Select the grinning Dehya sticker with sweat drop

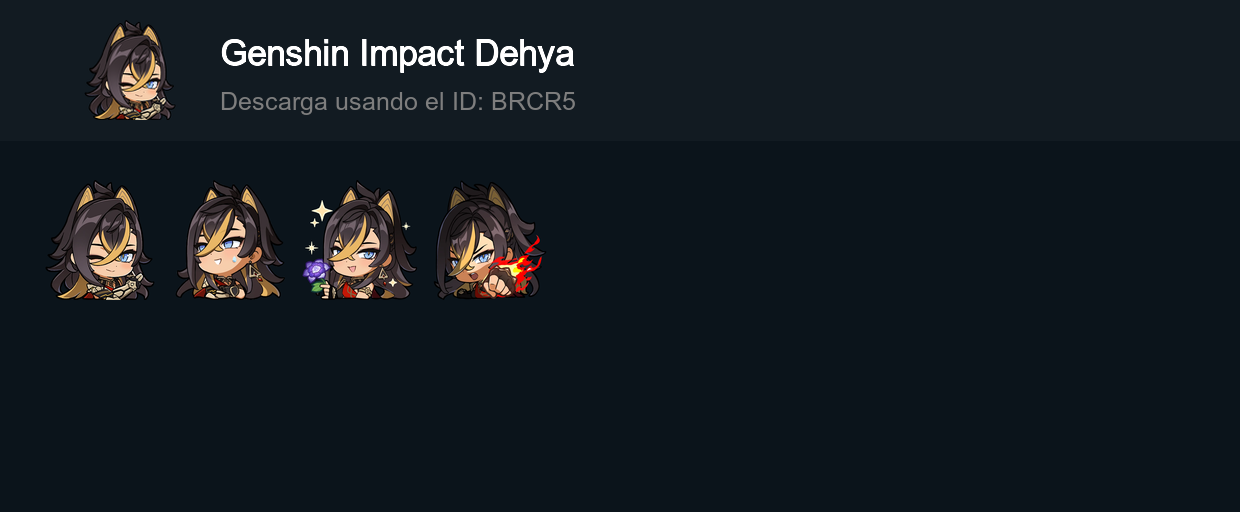230,240
